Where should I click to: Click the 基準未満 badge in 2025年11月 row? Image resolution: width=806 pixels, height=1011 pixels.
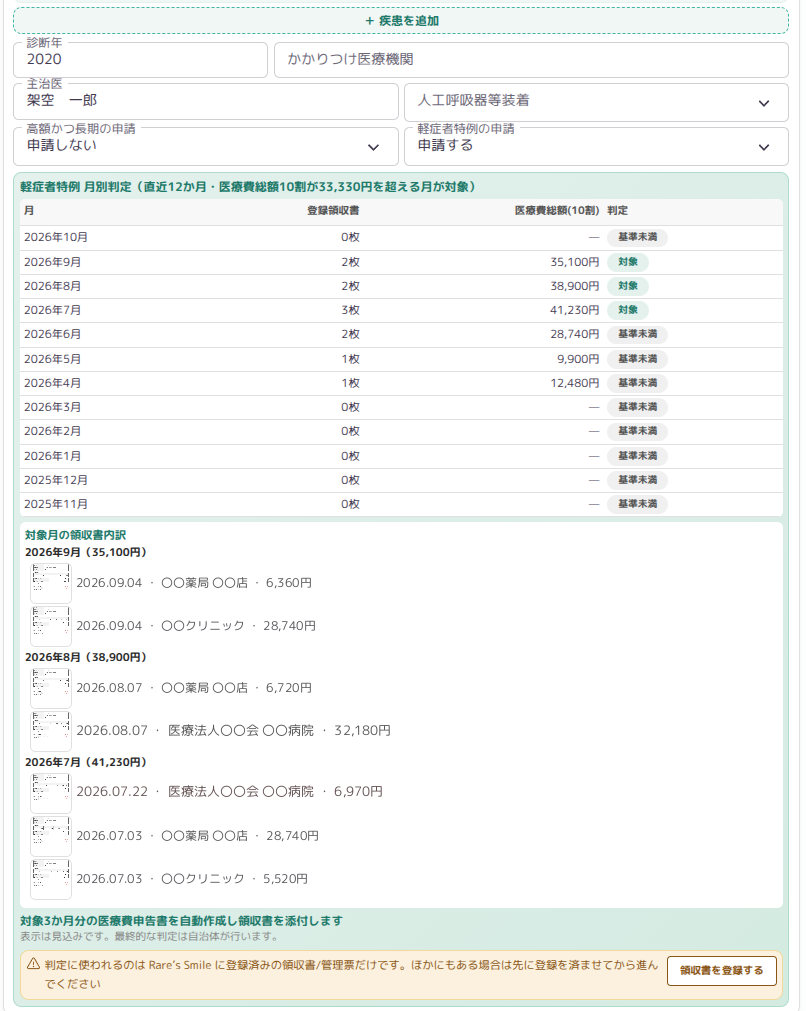tap(637, 504)
